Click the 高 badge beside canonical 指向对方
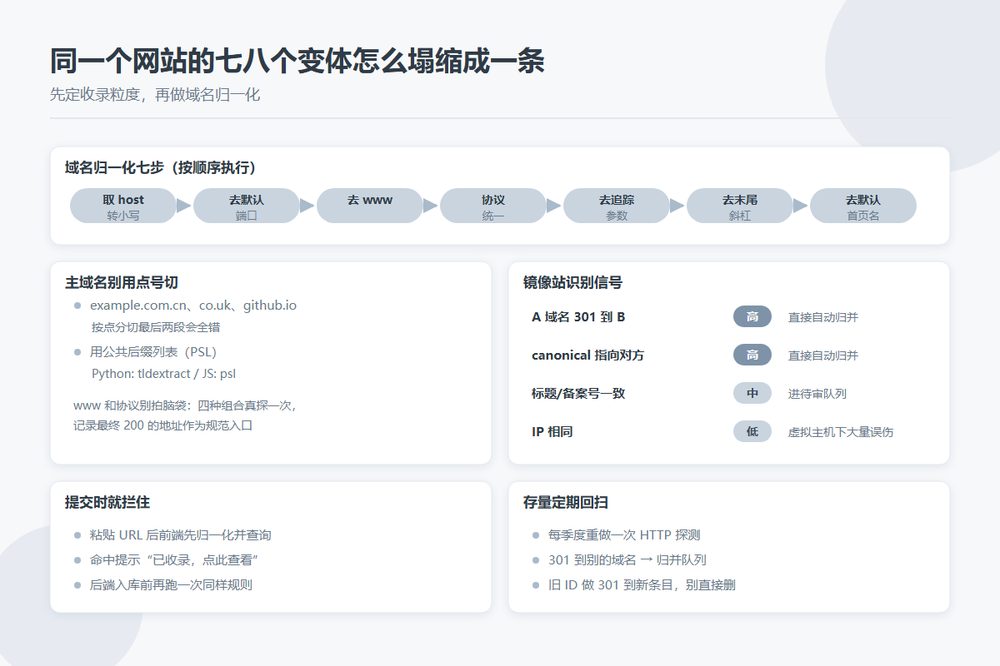 (753, 355)
